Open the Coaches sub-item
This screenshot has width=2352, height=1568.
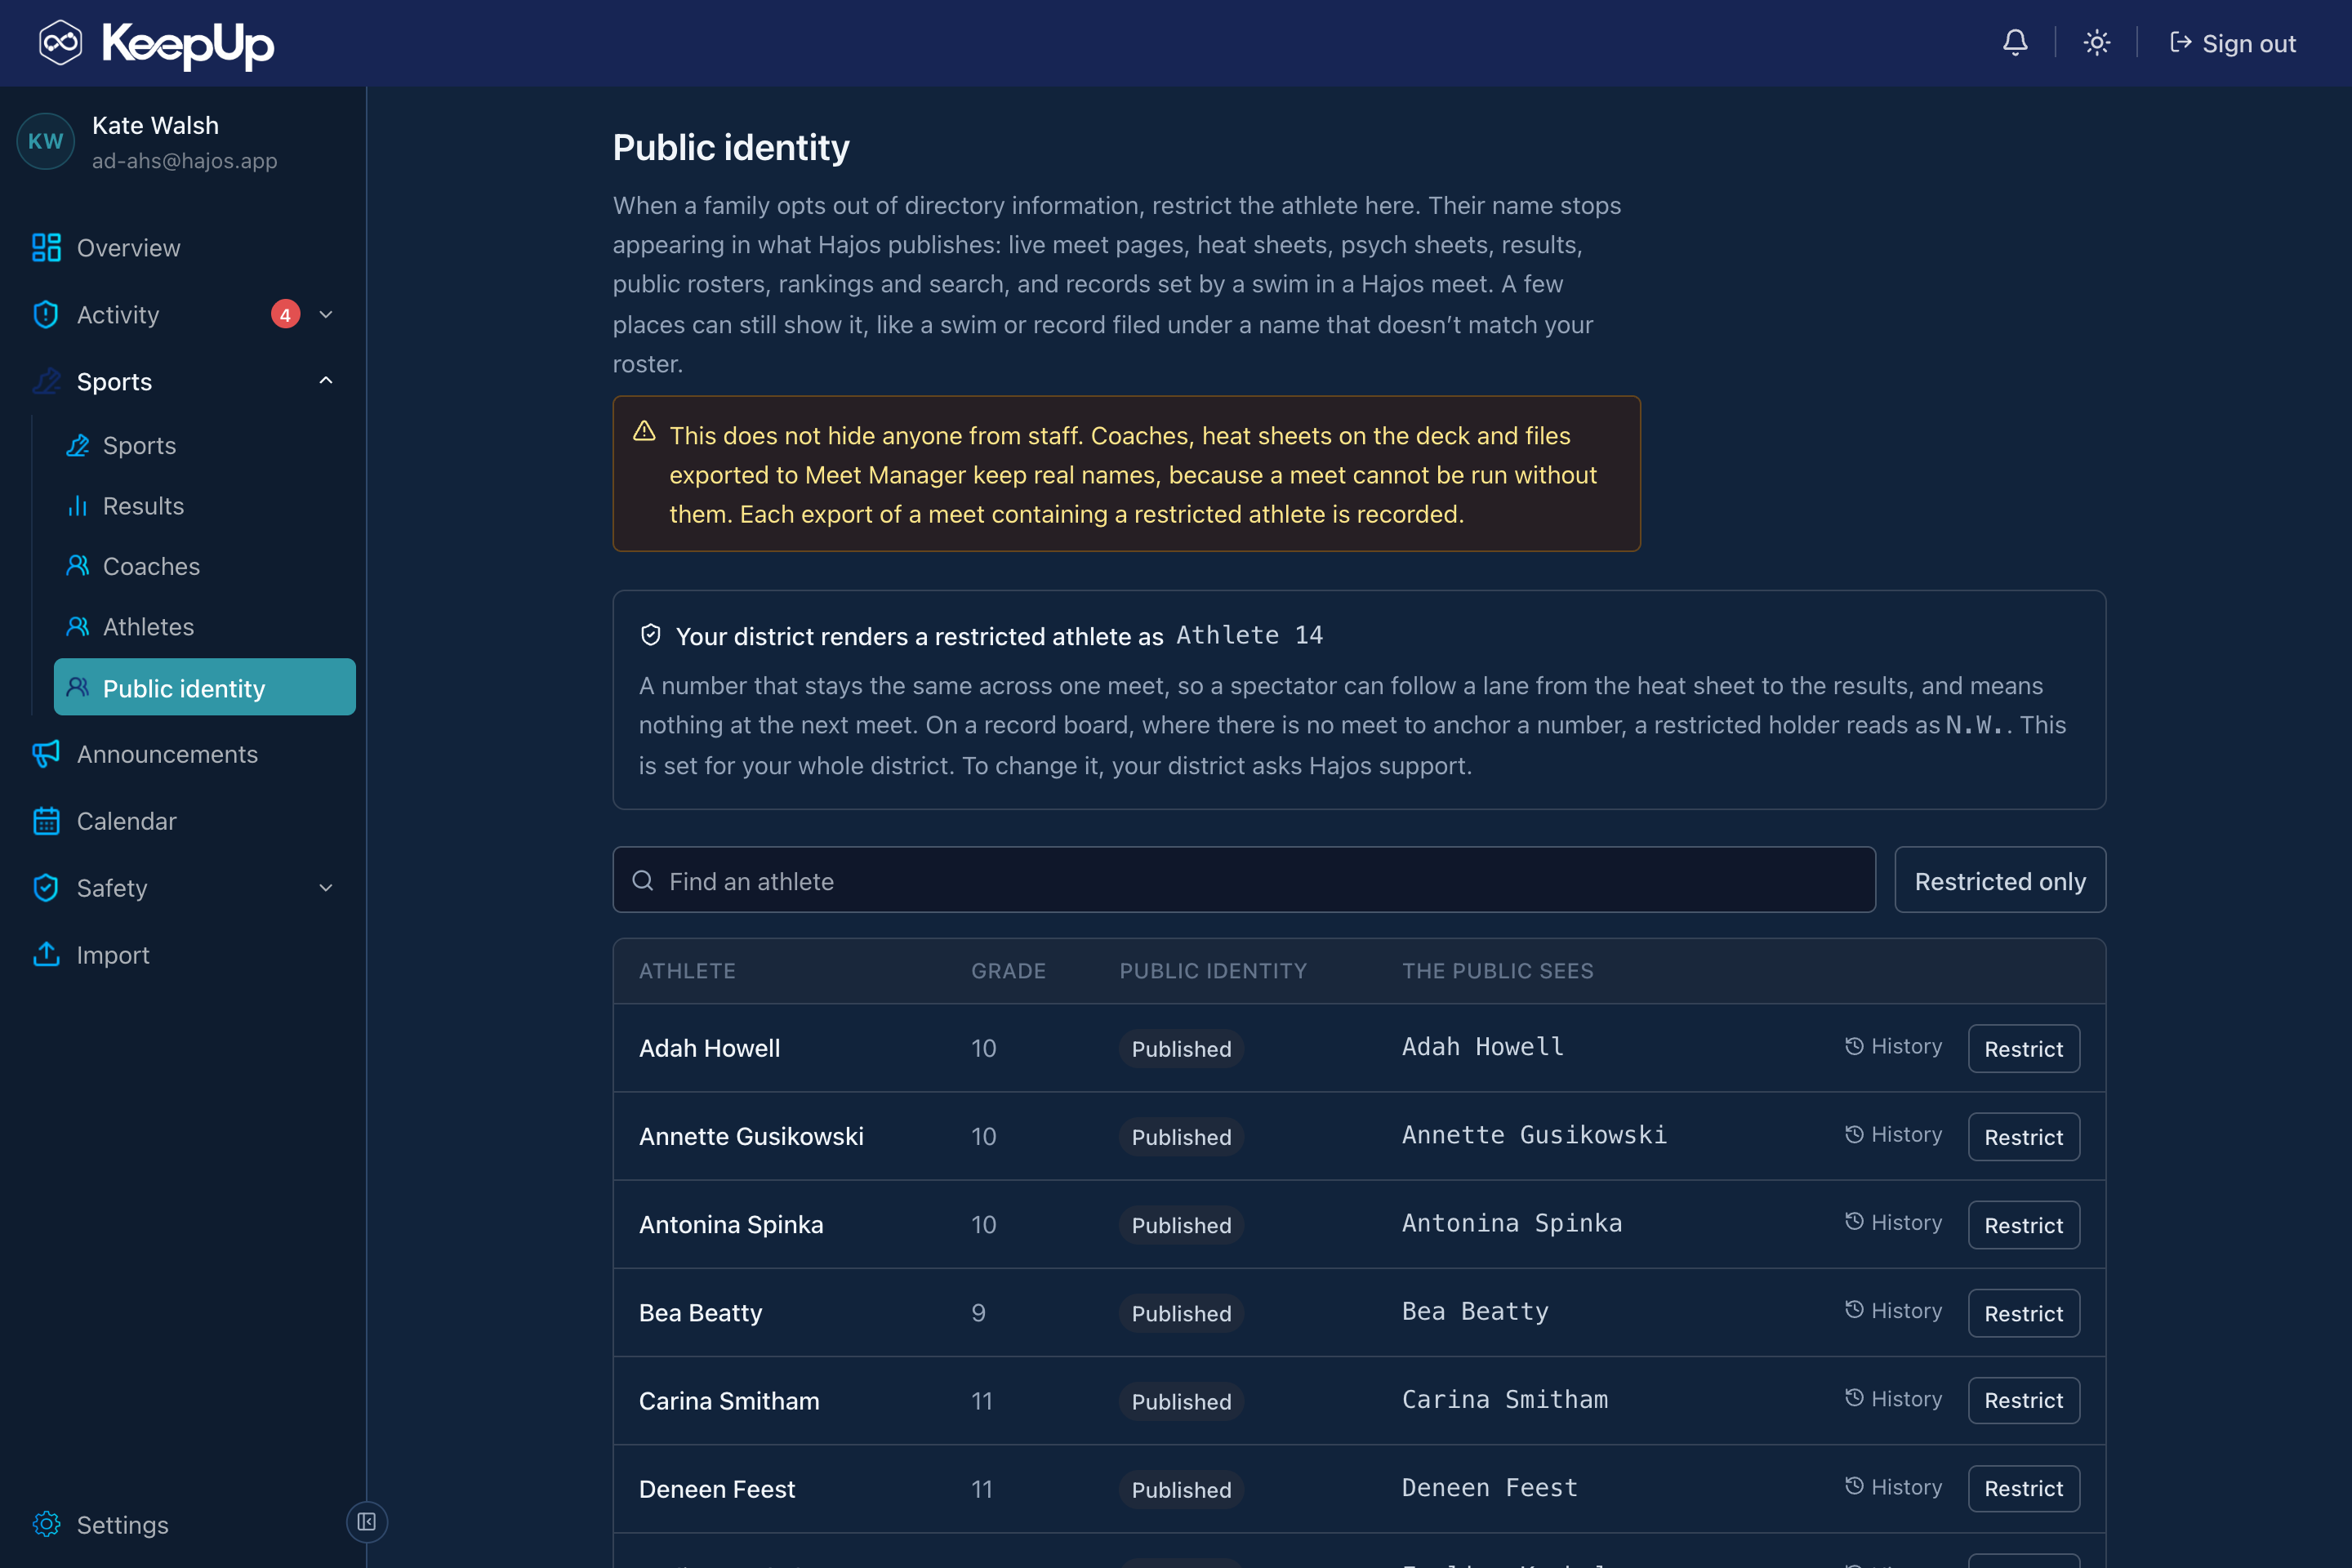204,566
